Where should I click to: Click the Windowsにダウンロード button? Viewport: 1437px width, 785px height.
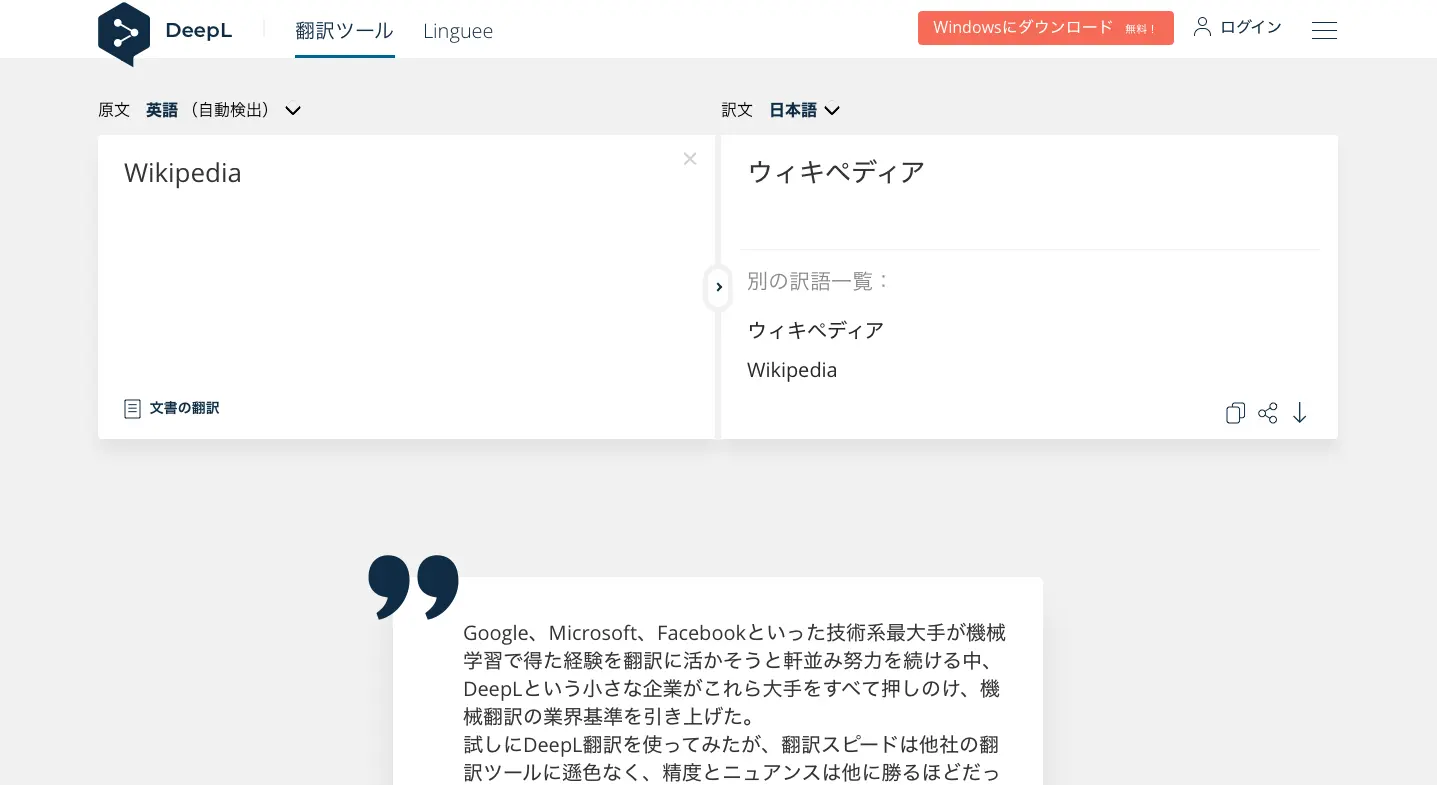[1045, 28]
